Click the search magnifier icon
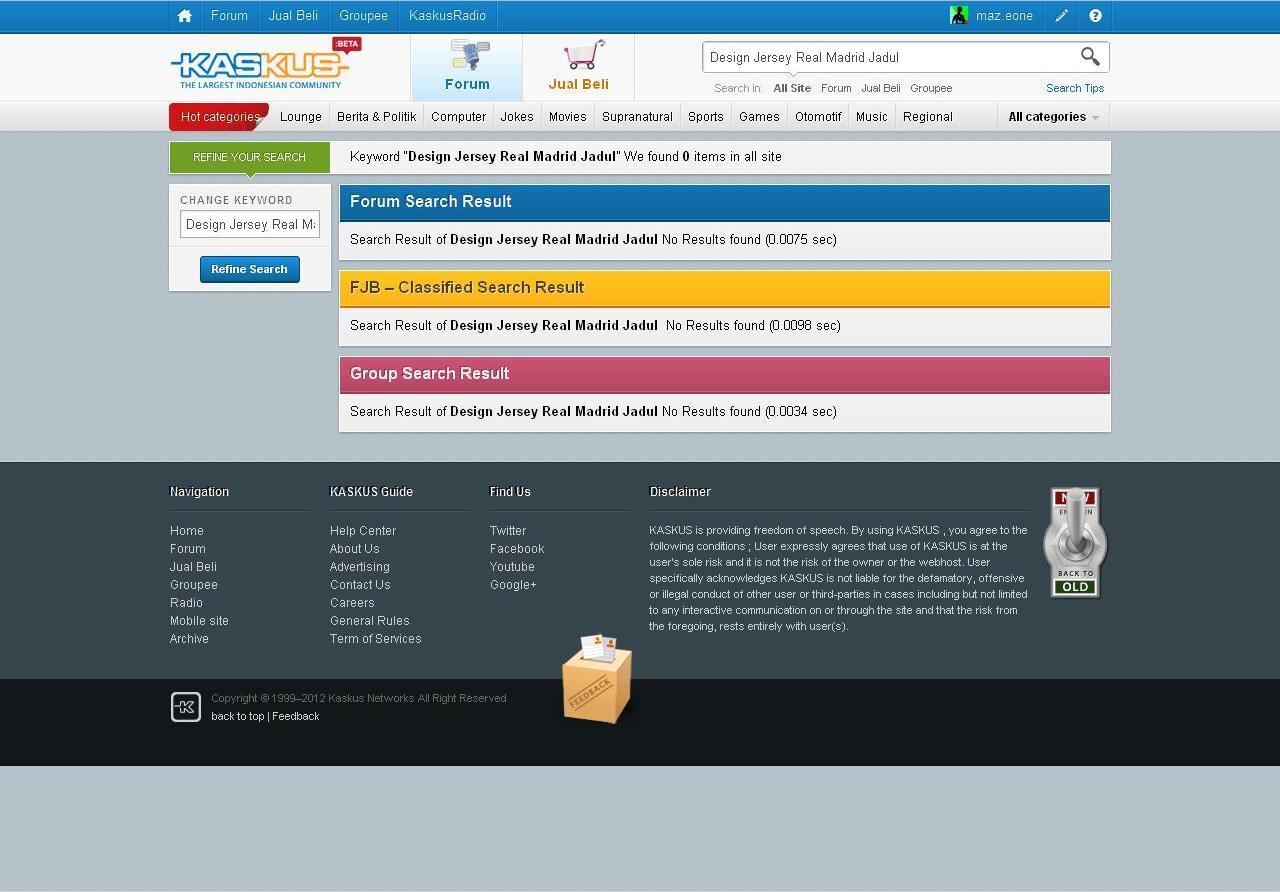Viewport: 1280px width, 892px height. pos(1090,57)
